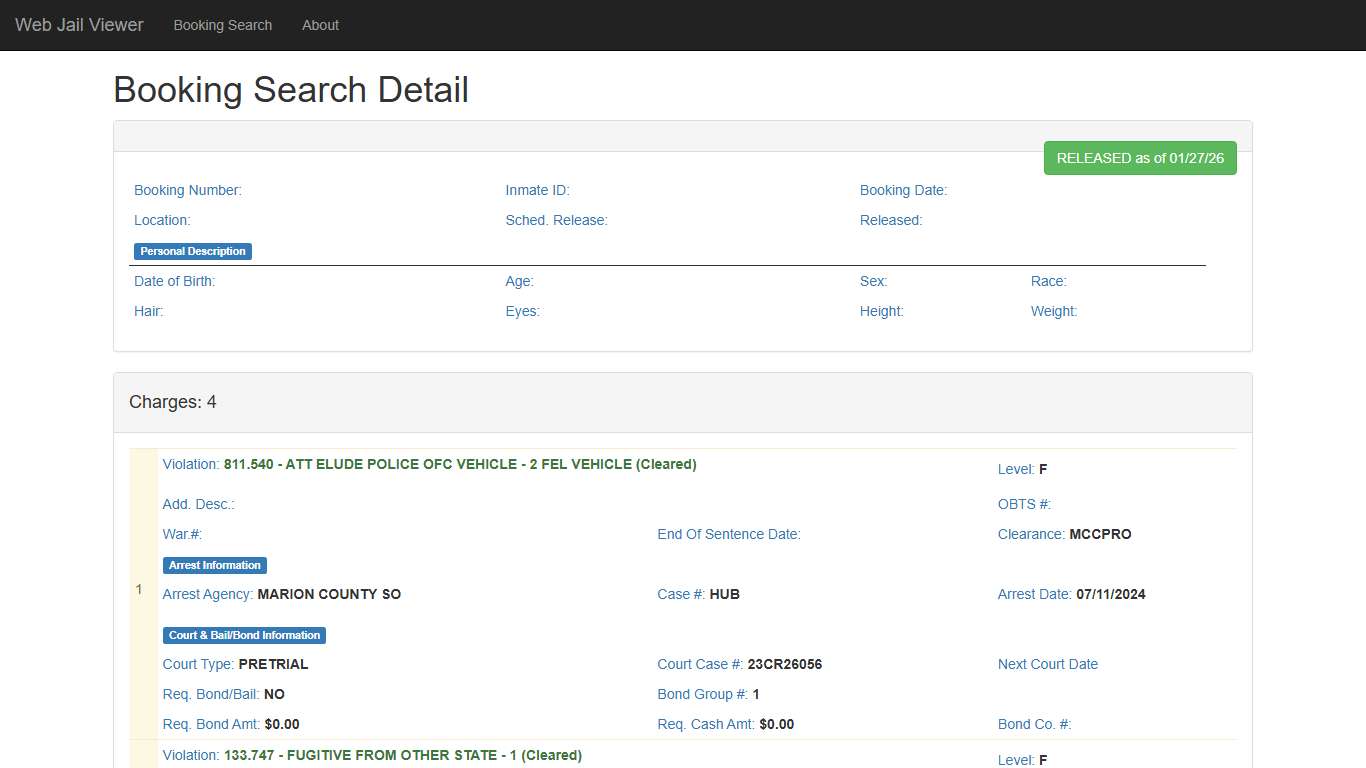Select the 811.540 ATT ELUDE POLICE violation text
The image size is (1366, 768).
(459, 464)
